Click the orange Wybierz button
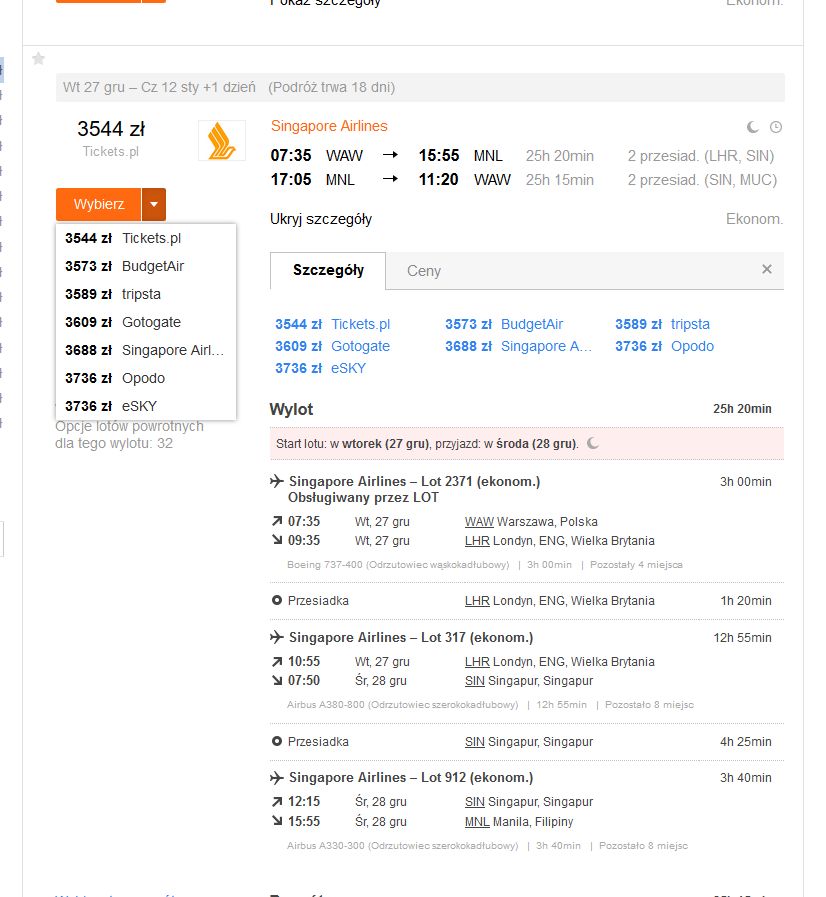This screenshot has height=897, width=826. [98, 204]
